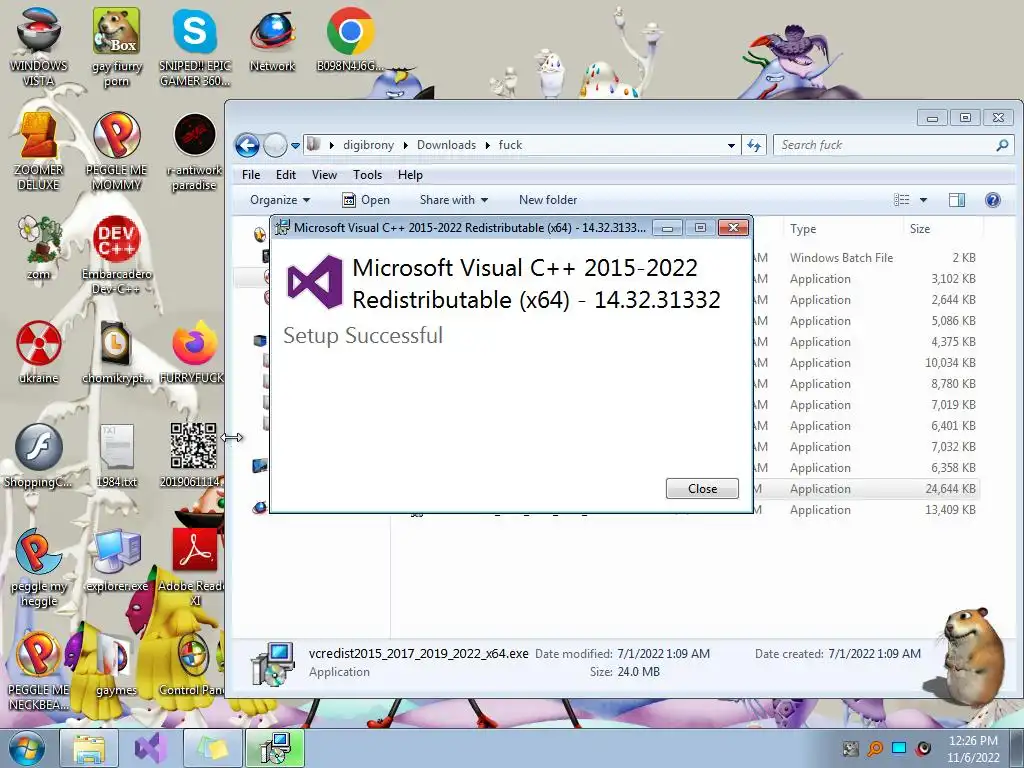Click the digibrony breadcrumb segment
The height and width of the screenshot is (768, 1024).
[x=368, y=145]
